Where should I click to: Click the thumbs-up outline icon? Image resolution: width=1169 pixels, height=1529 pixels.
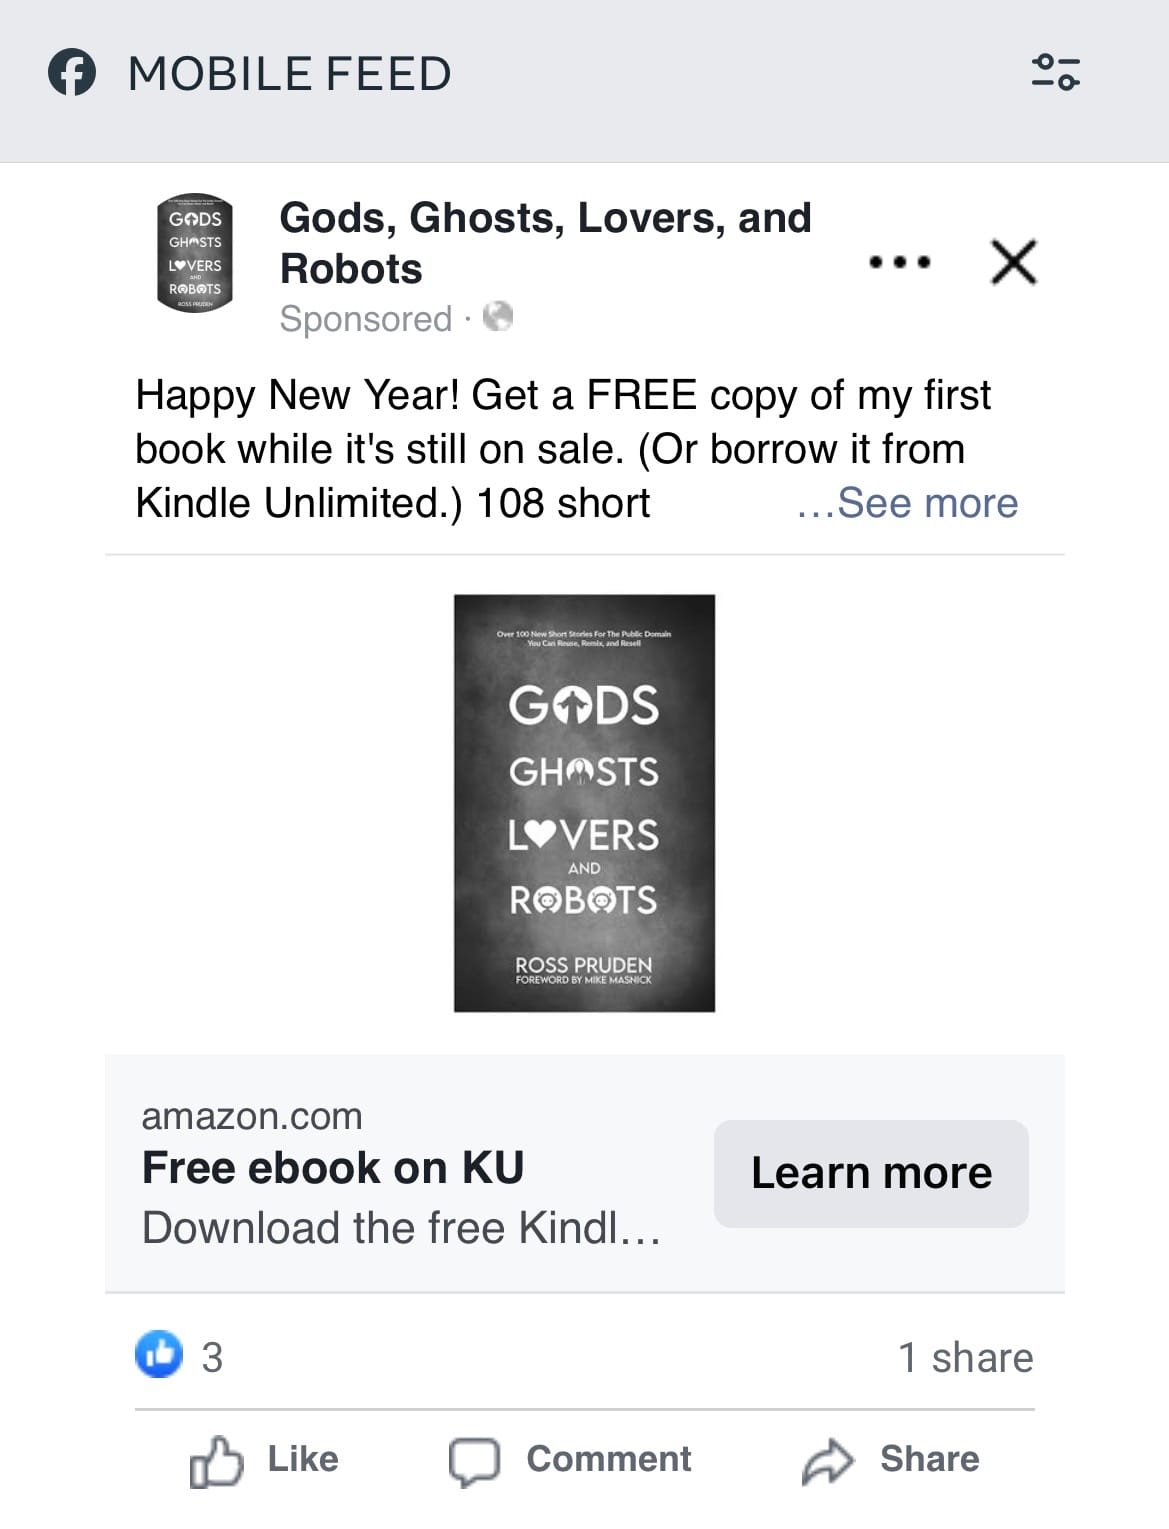(x=216, y=1461)
